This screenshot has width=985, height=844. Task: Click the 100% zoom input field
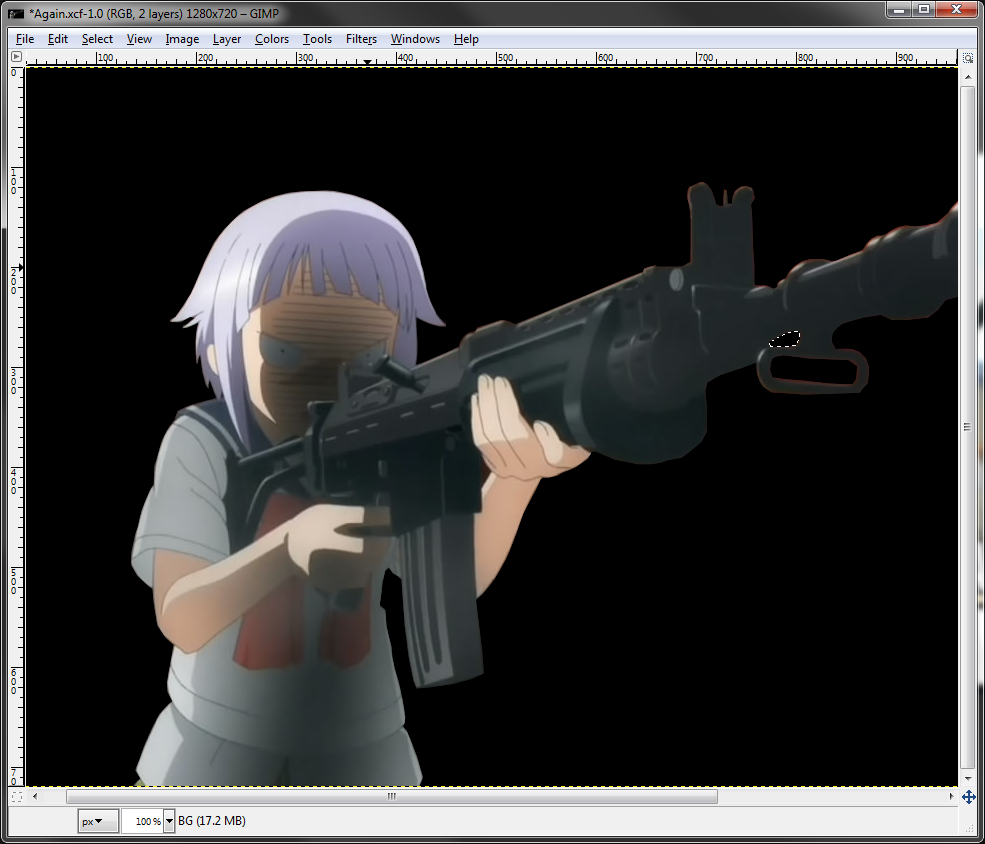[x=143, y=821]
